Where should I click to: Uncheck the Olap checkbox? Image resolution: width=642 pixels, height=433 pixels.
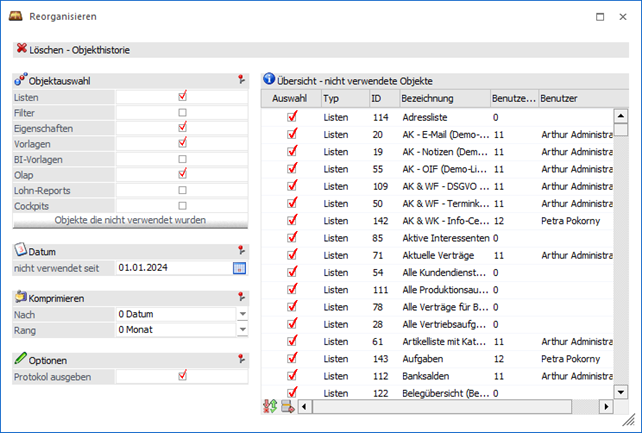(182, 174)
